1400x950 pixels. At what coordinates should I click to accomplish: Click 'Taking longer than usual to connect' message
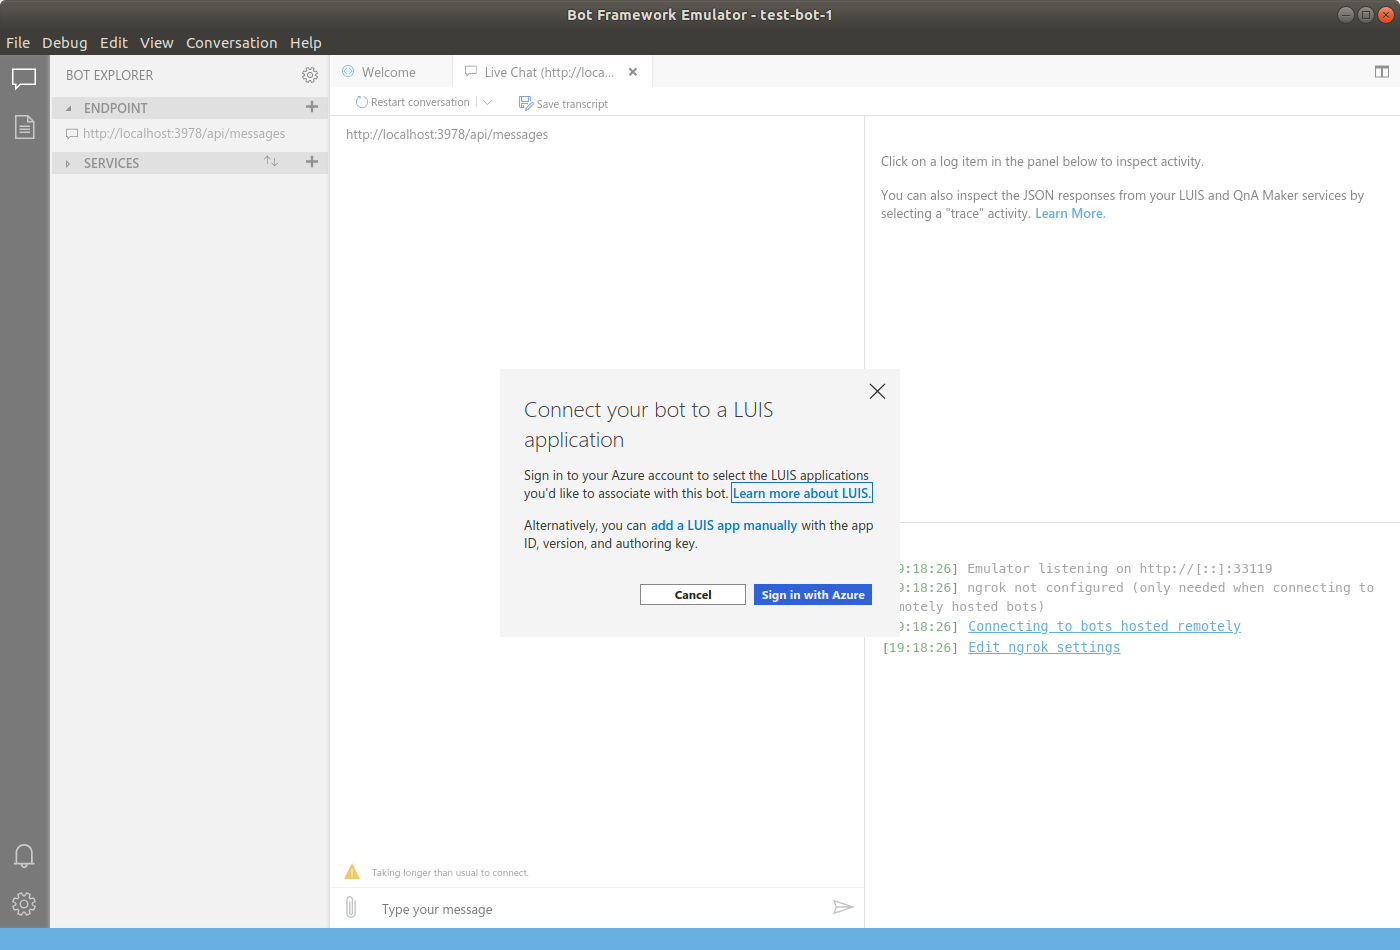(x=450, y=873)
